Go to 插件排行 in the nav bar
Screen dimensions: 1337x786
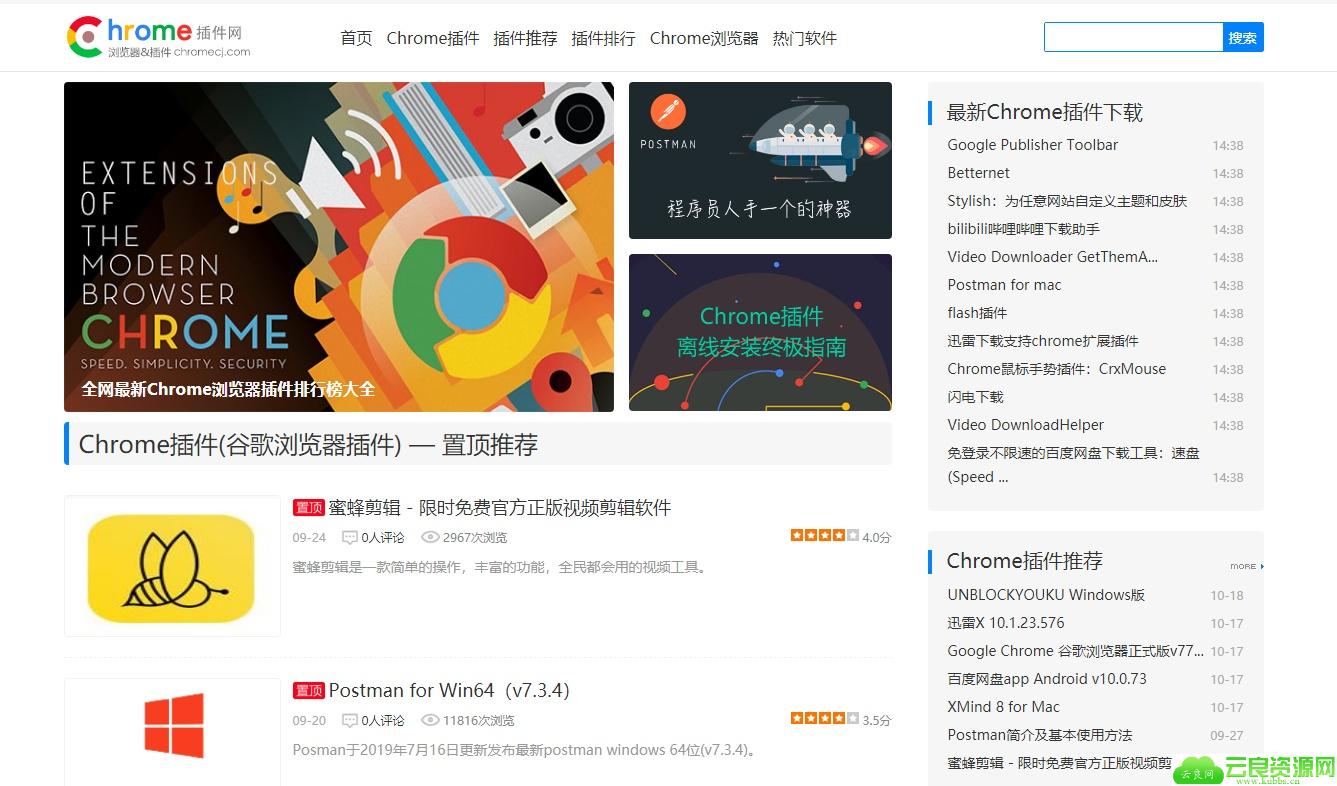pyautogui.click(x=603, y=38)
